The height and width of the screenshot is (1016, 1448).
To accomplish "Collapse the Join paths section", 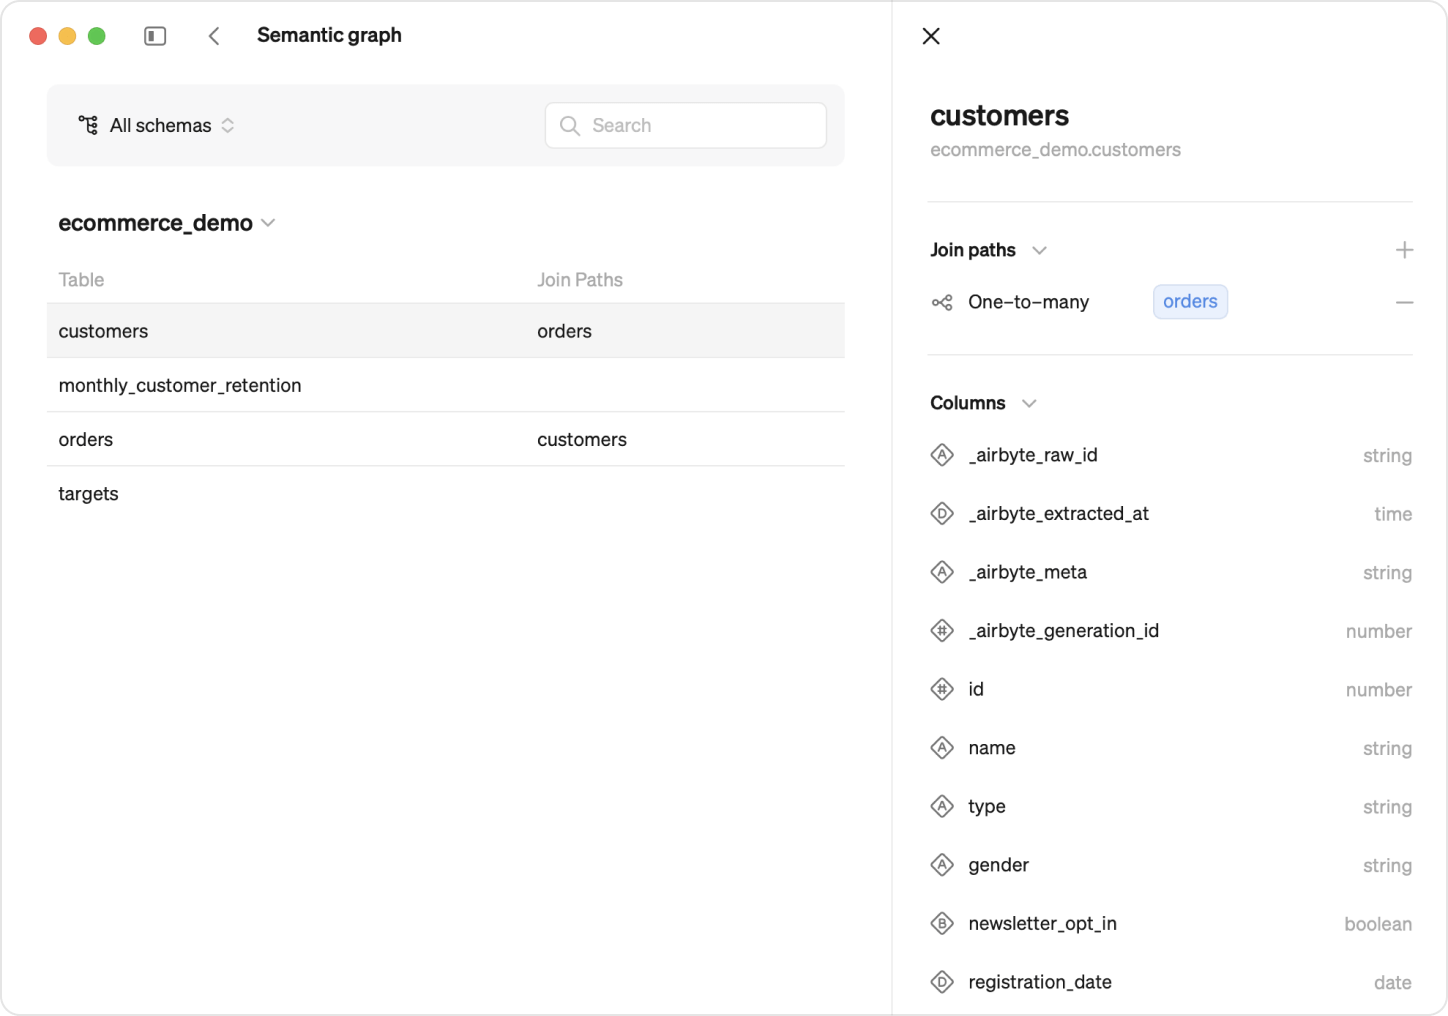I will 1039,250.
